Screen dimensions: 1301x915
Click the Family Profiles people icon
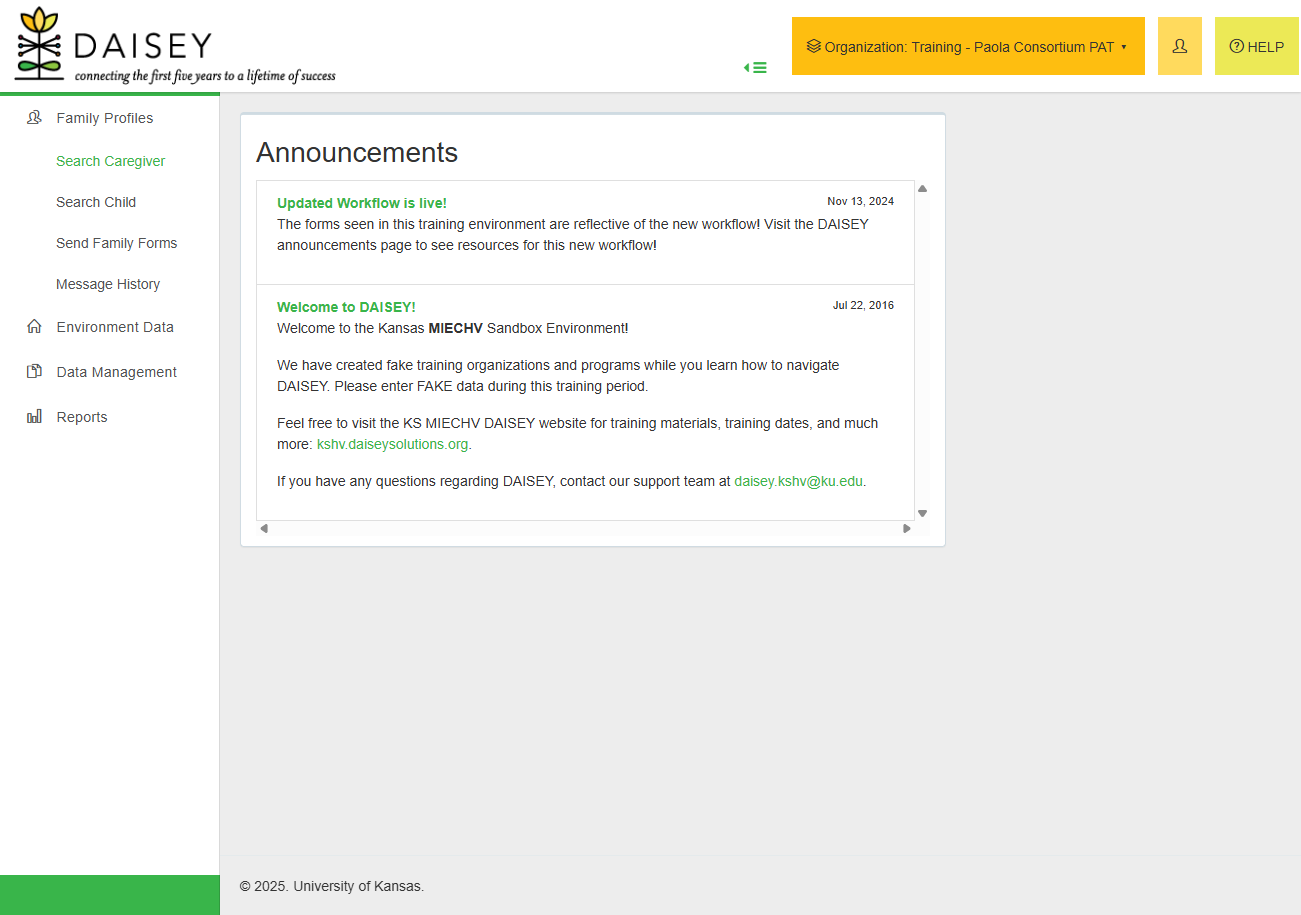34,118
